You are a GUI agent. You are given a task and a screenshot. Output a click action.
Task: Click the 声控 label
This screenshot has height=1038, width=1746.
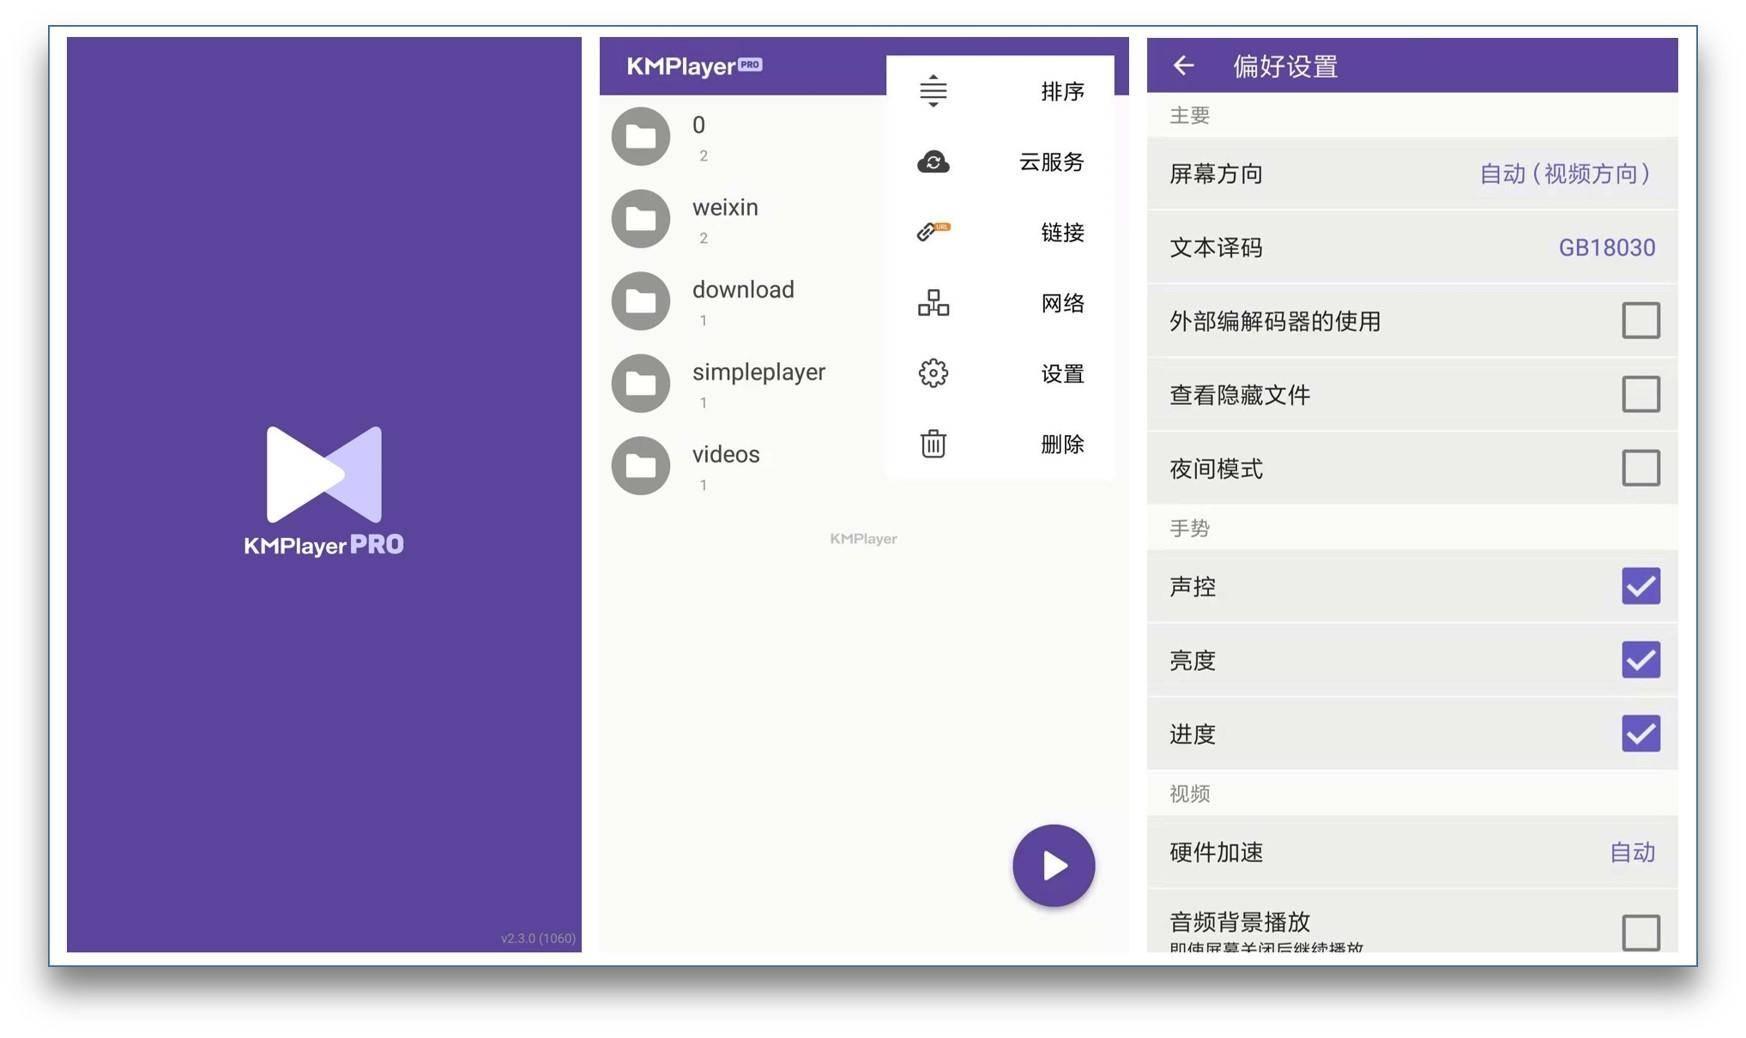(1192, 587)
